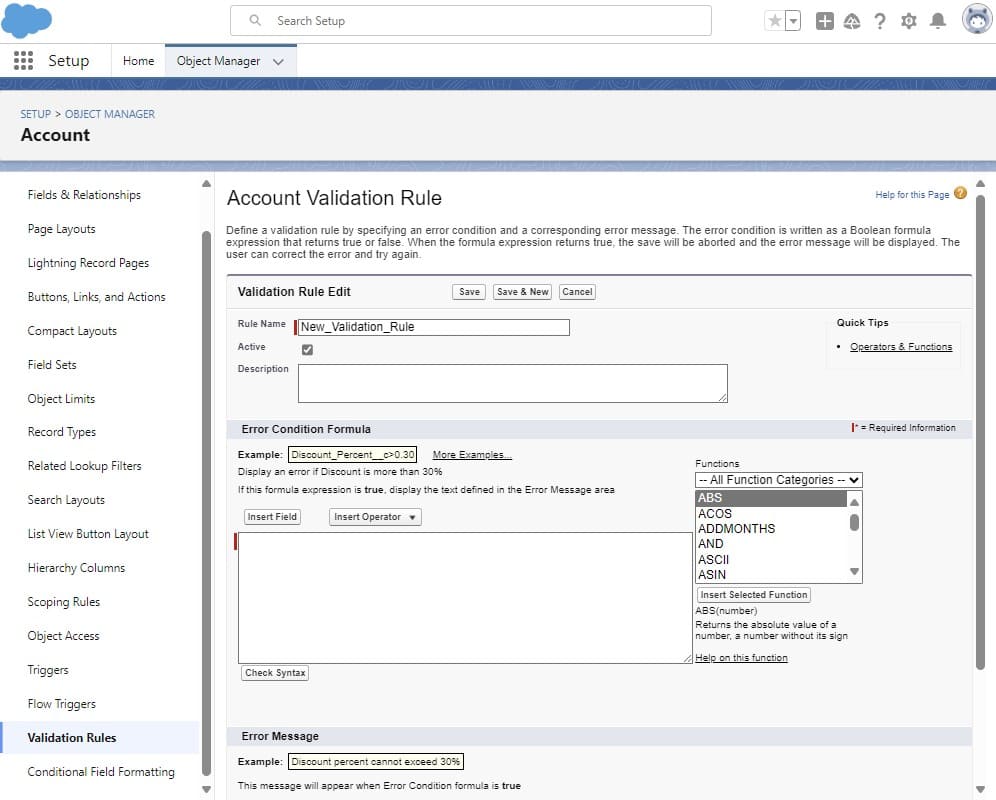Open Operators & Functions quick tip
Image resolution: width=996 pixels, height=800 pixels.
(901, 347)
